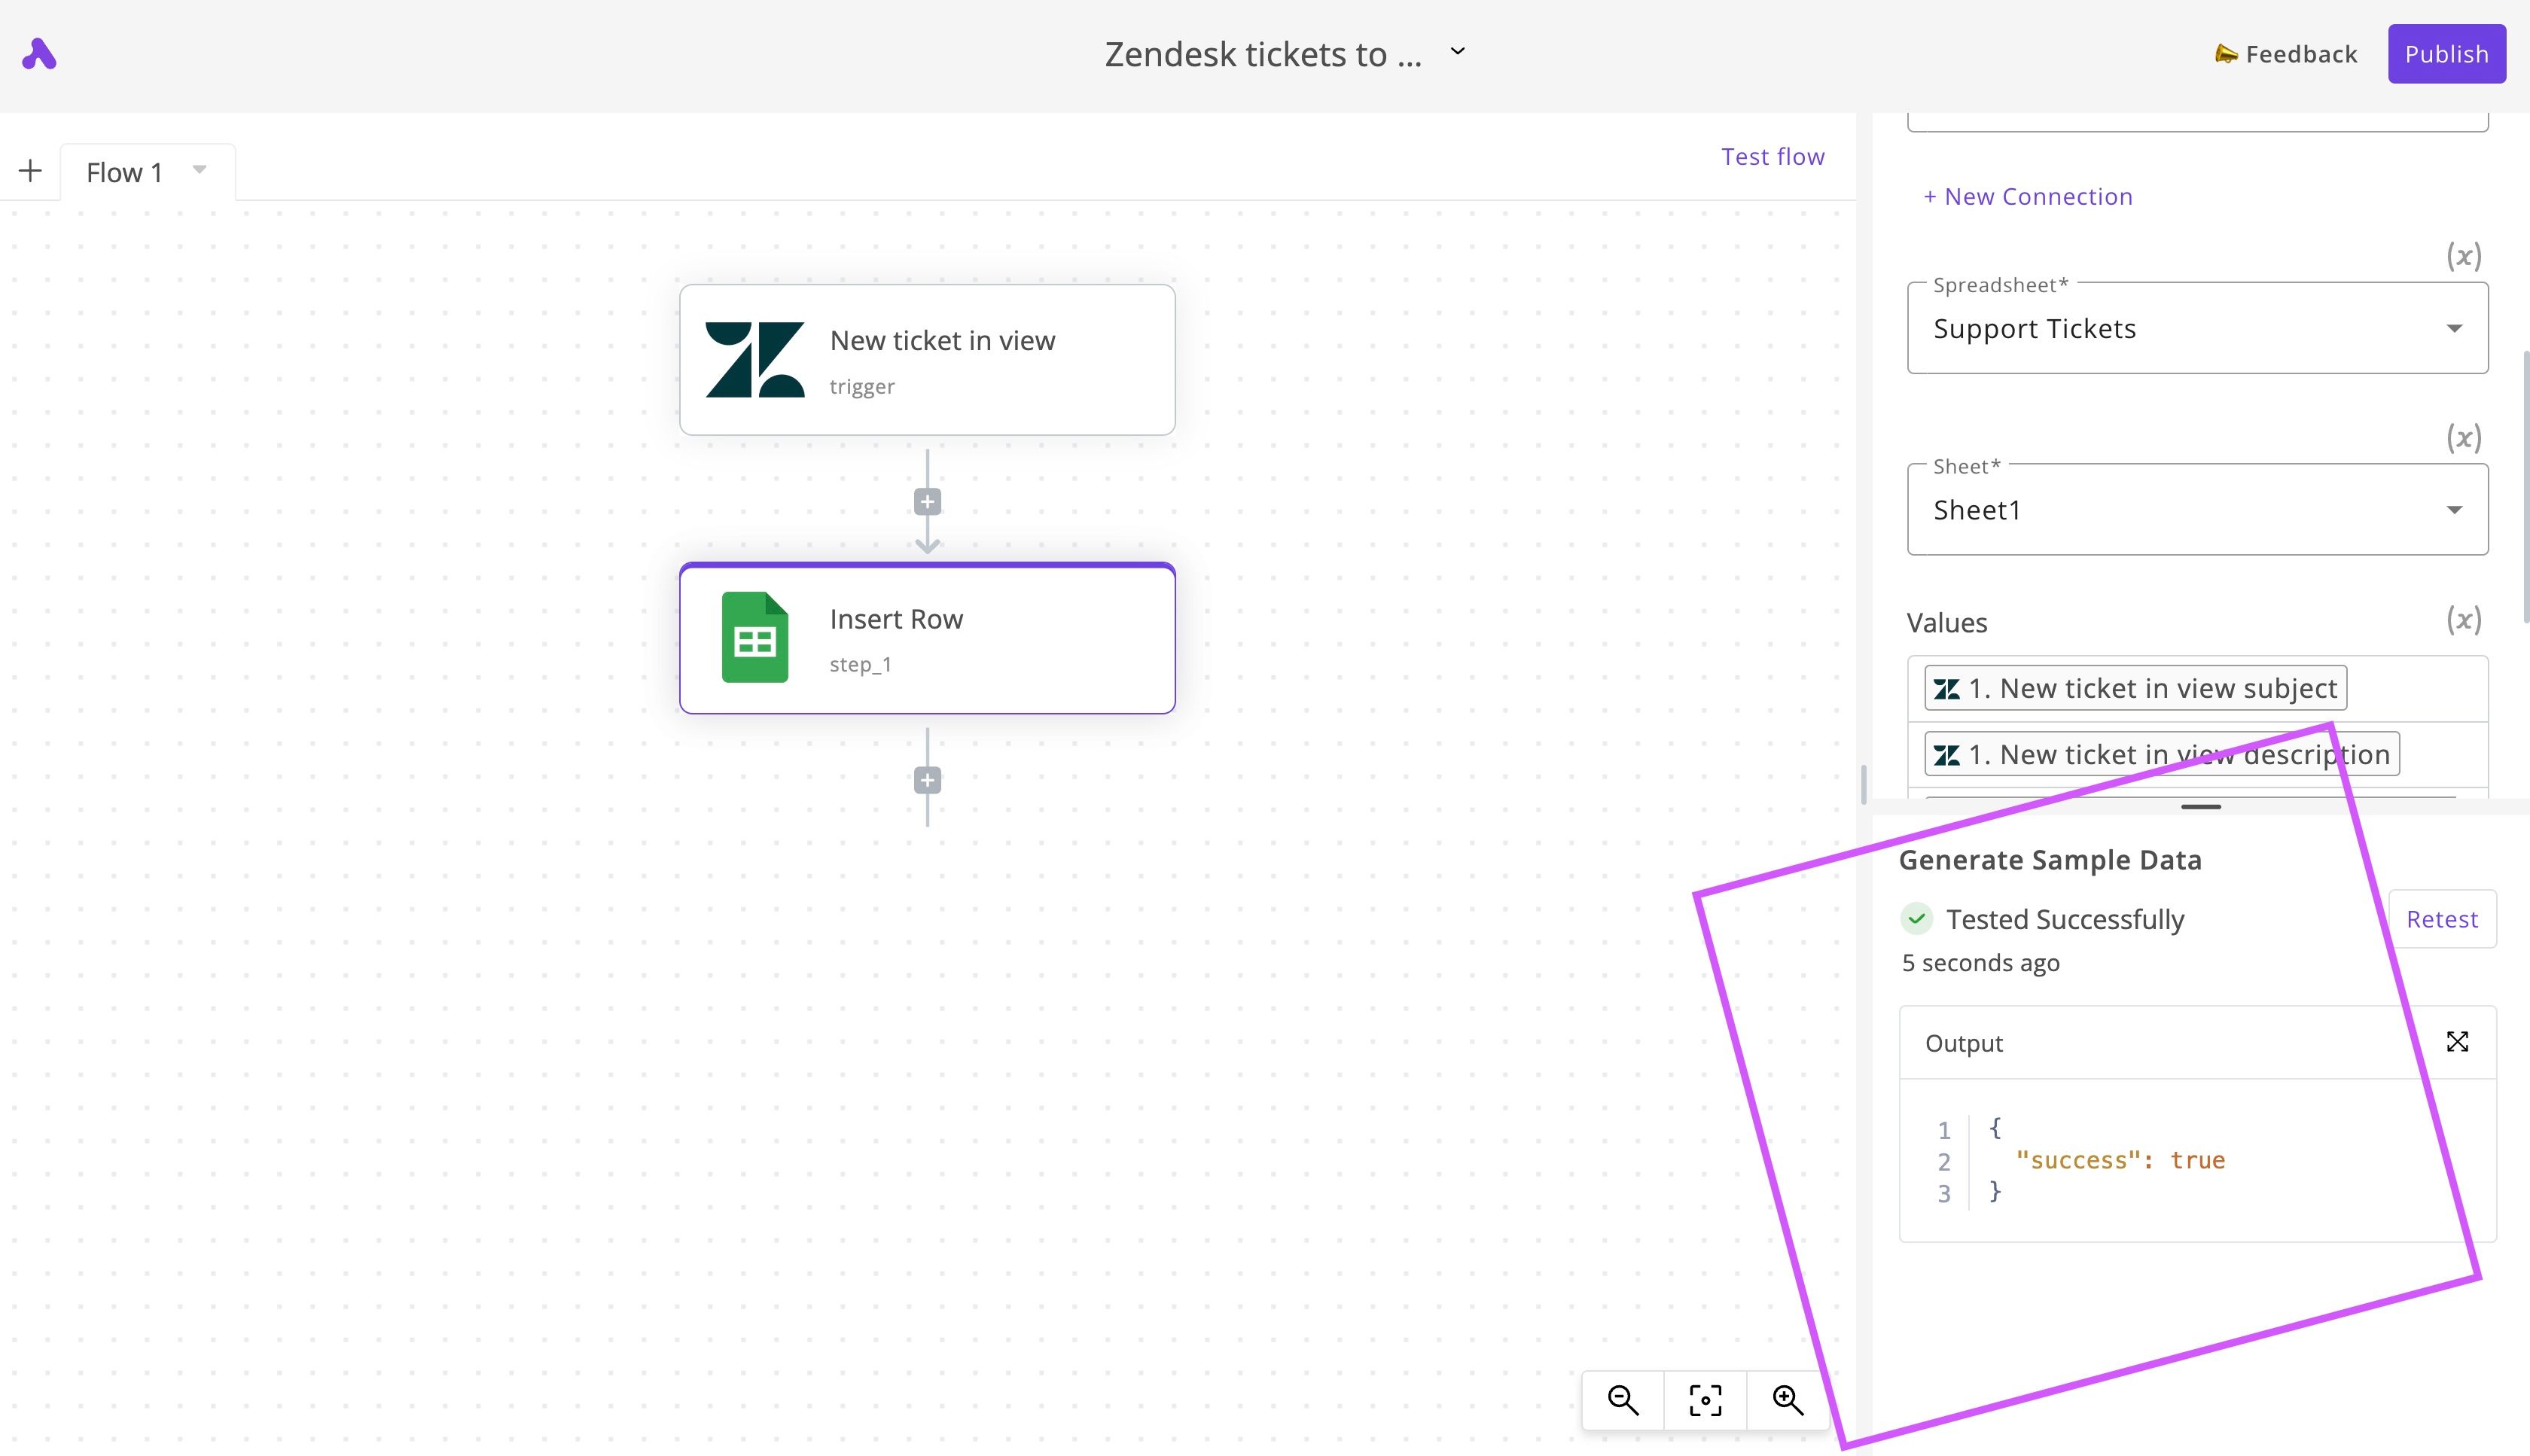Toggle dynamic value for the Values field

tap(2464, 620)
